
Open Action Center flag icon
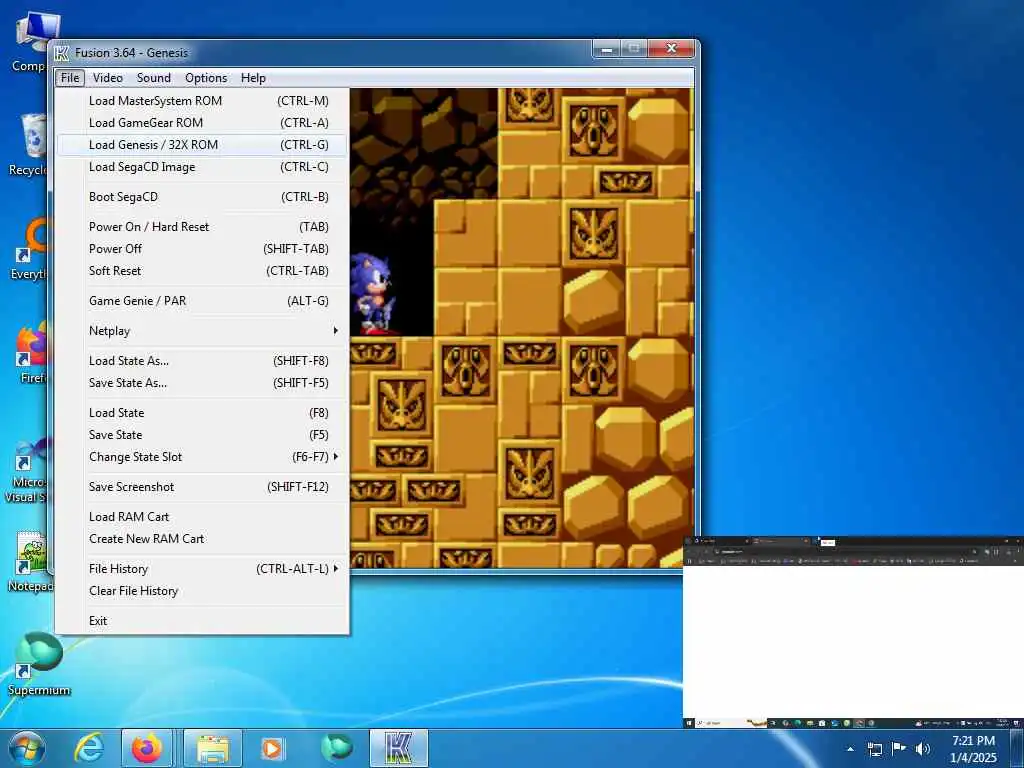click(x=899, y=748)
